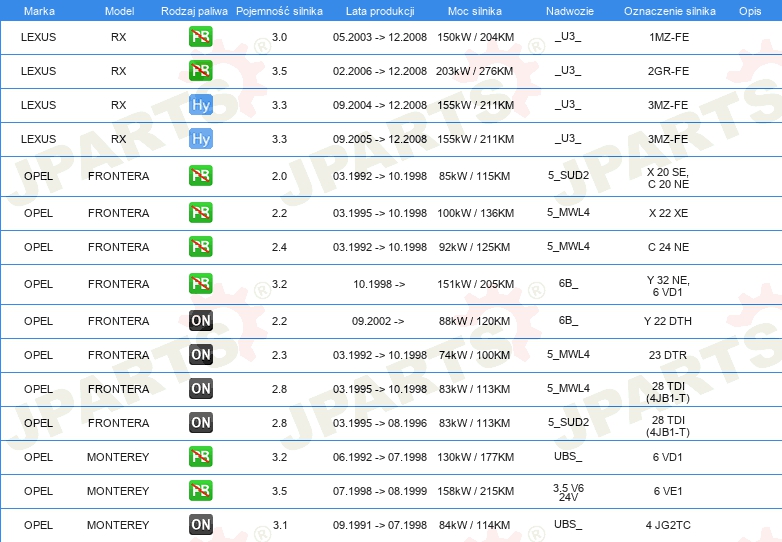Click body code 3.5 V6 24V
The image size is (782, 542).
(569, 493)
